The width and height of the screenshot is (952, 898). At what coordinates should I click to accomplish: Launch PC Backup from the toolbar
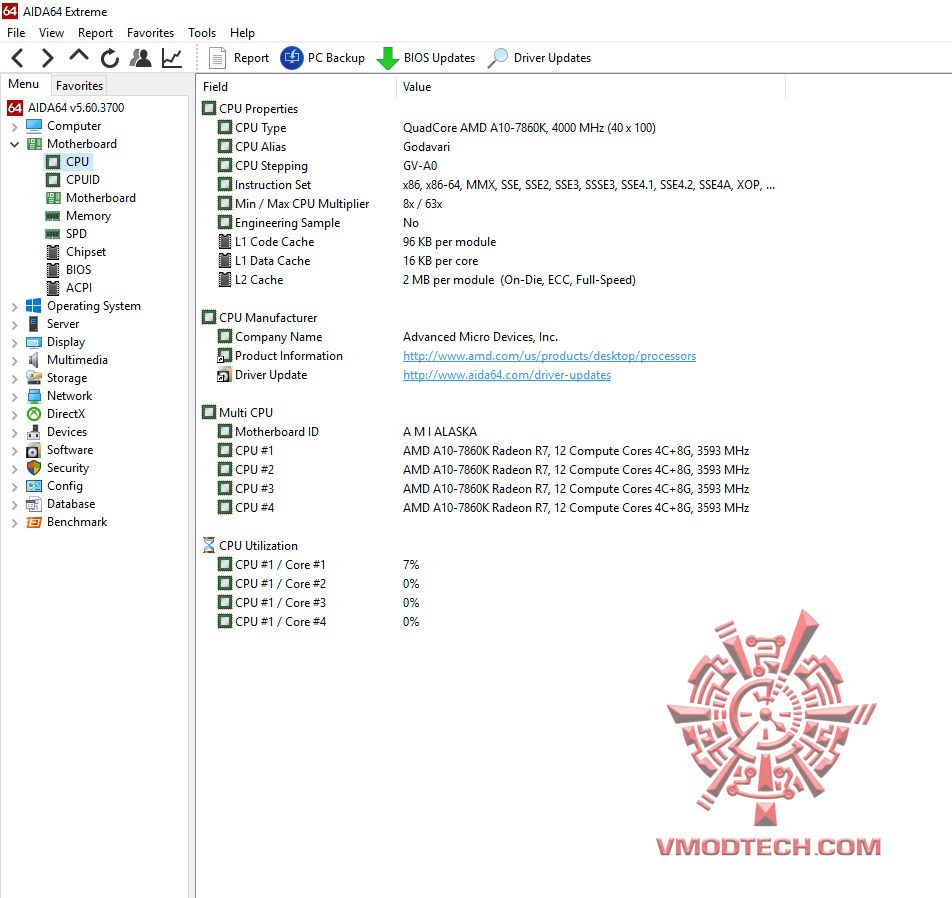[322, 58]
